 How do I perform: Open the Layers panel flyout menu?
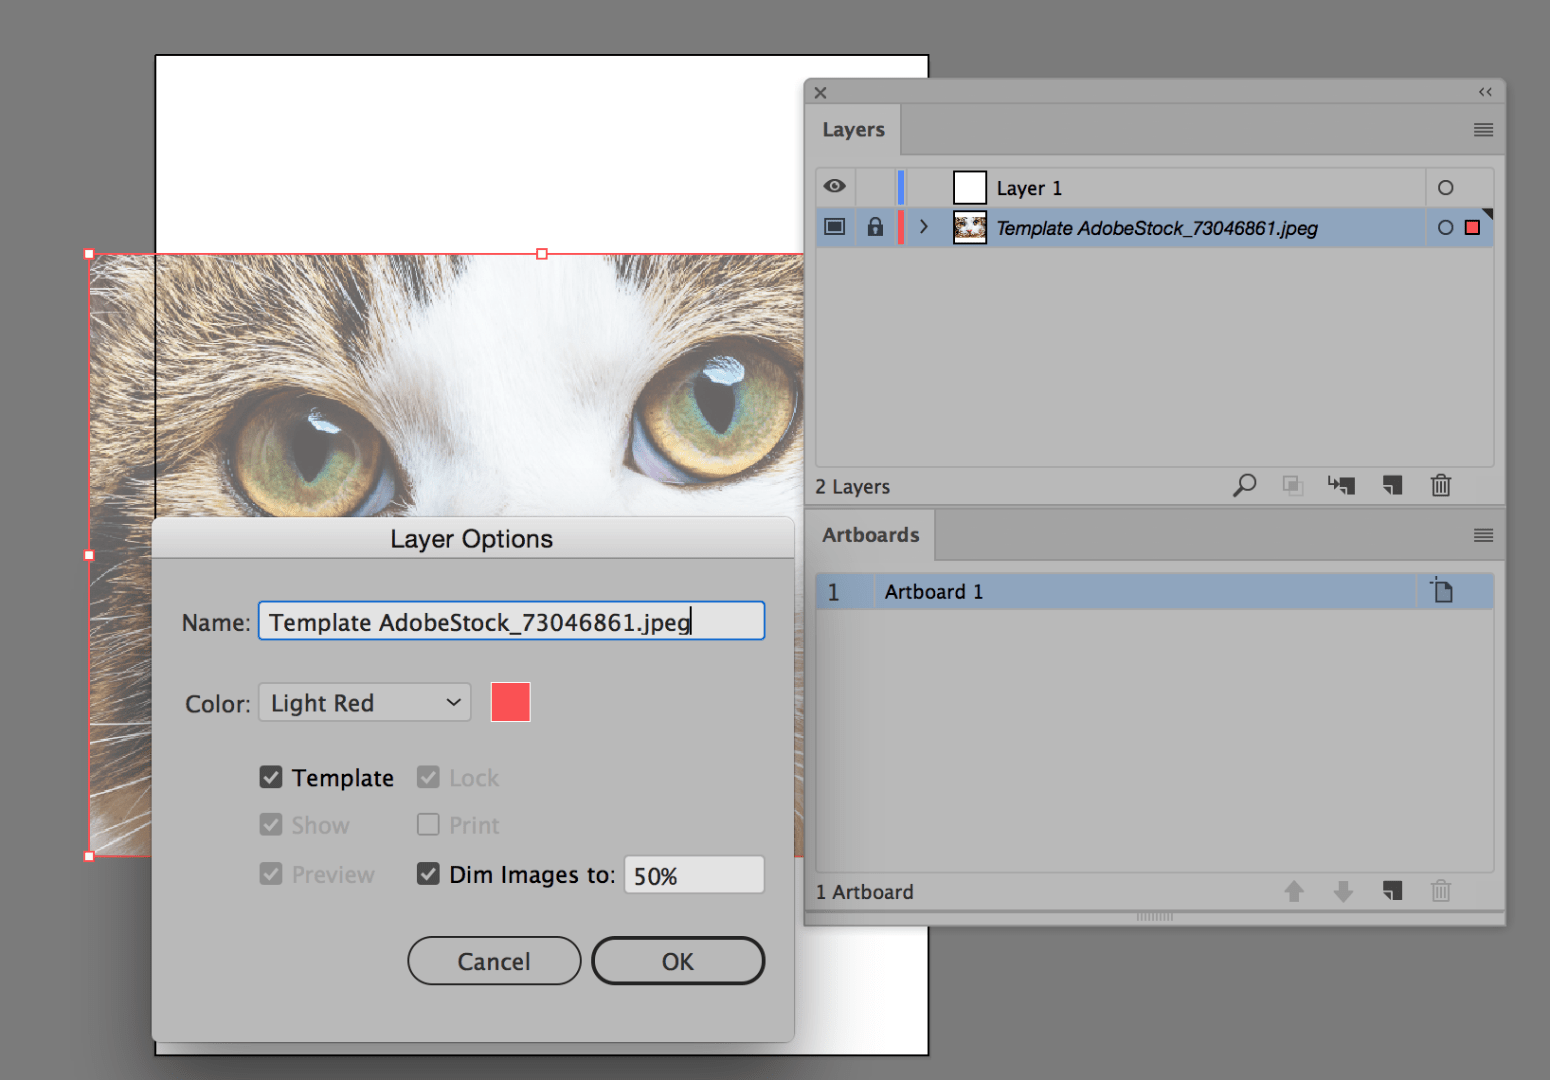click(x=1482, y=129)
